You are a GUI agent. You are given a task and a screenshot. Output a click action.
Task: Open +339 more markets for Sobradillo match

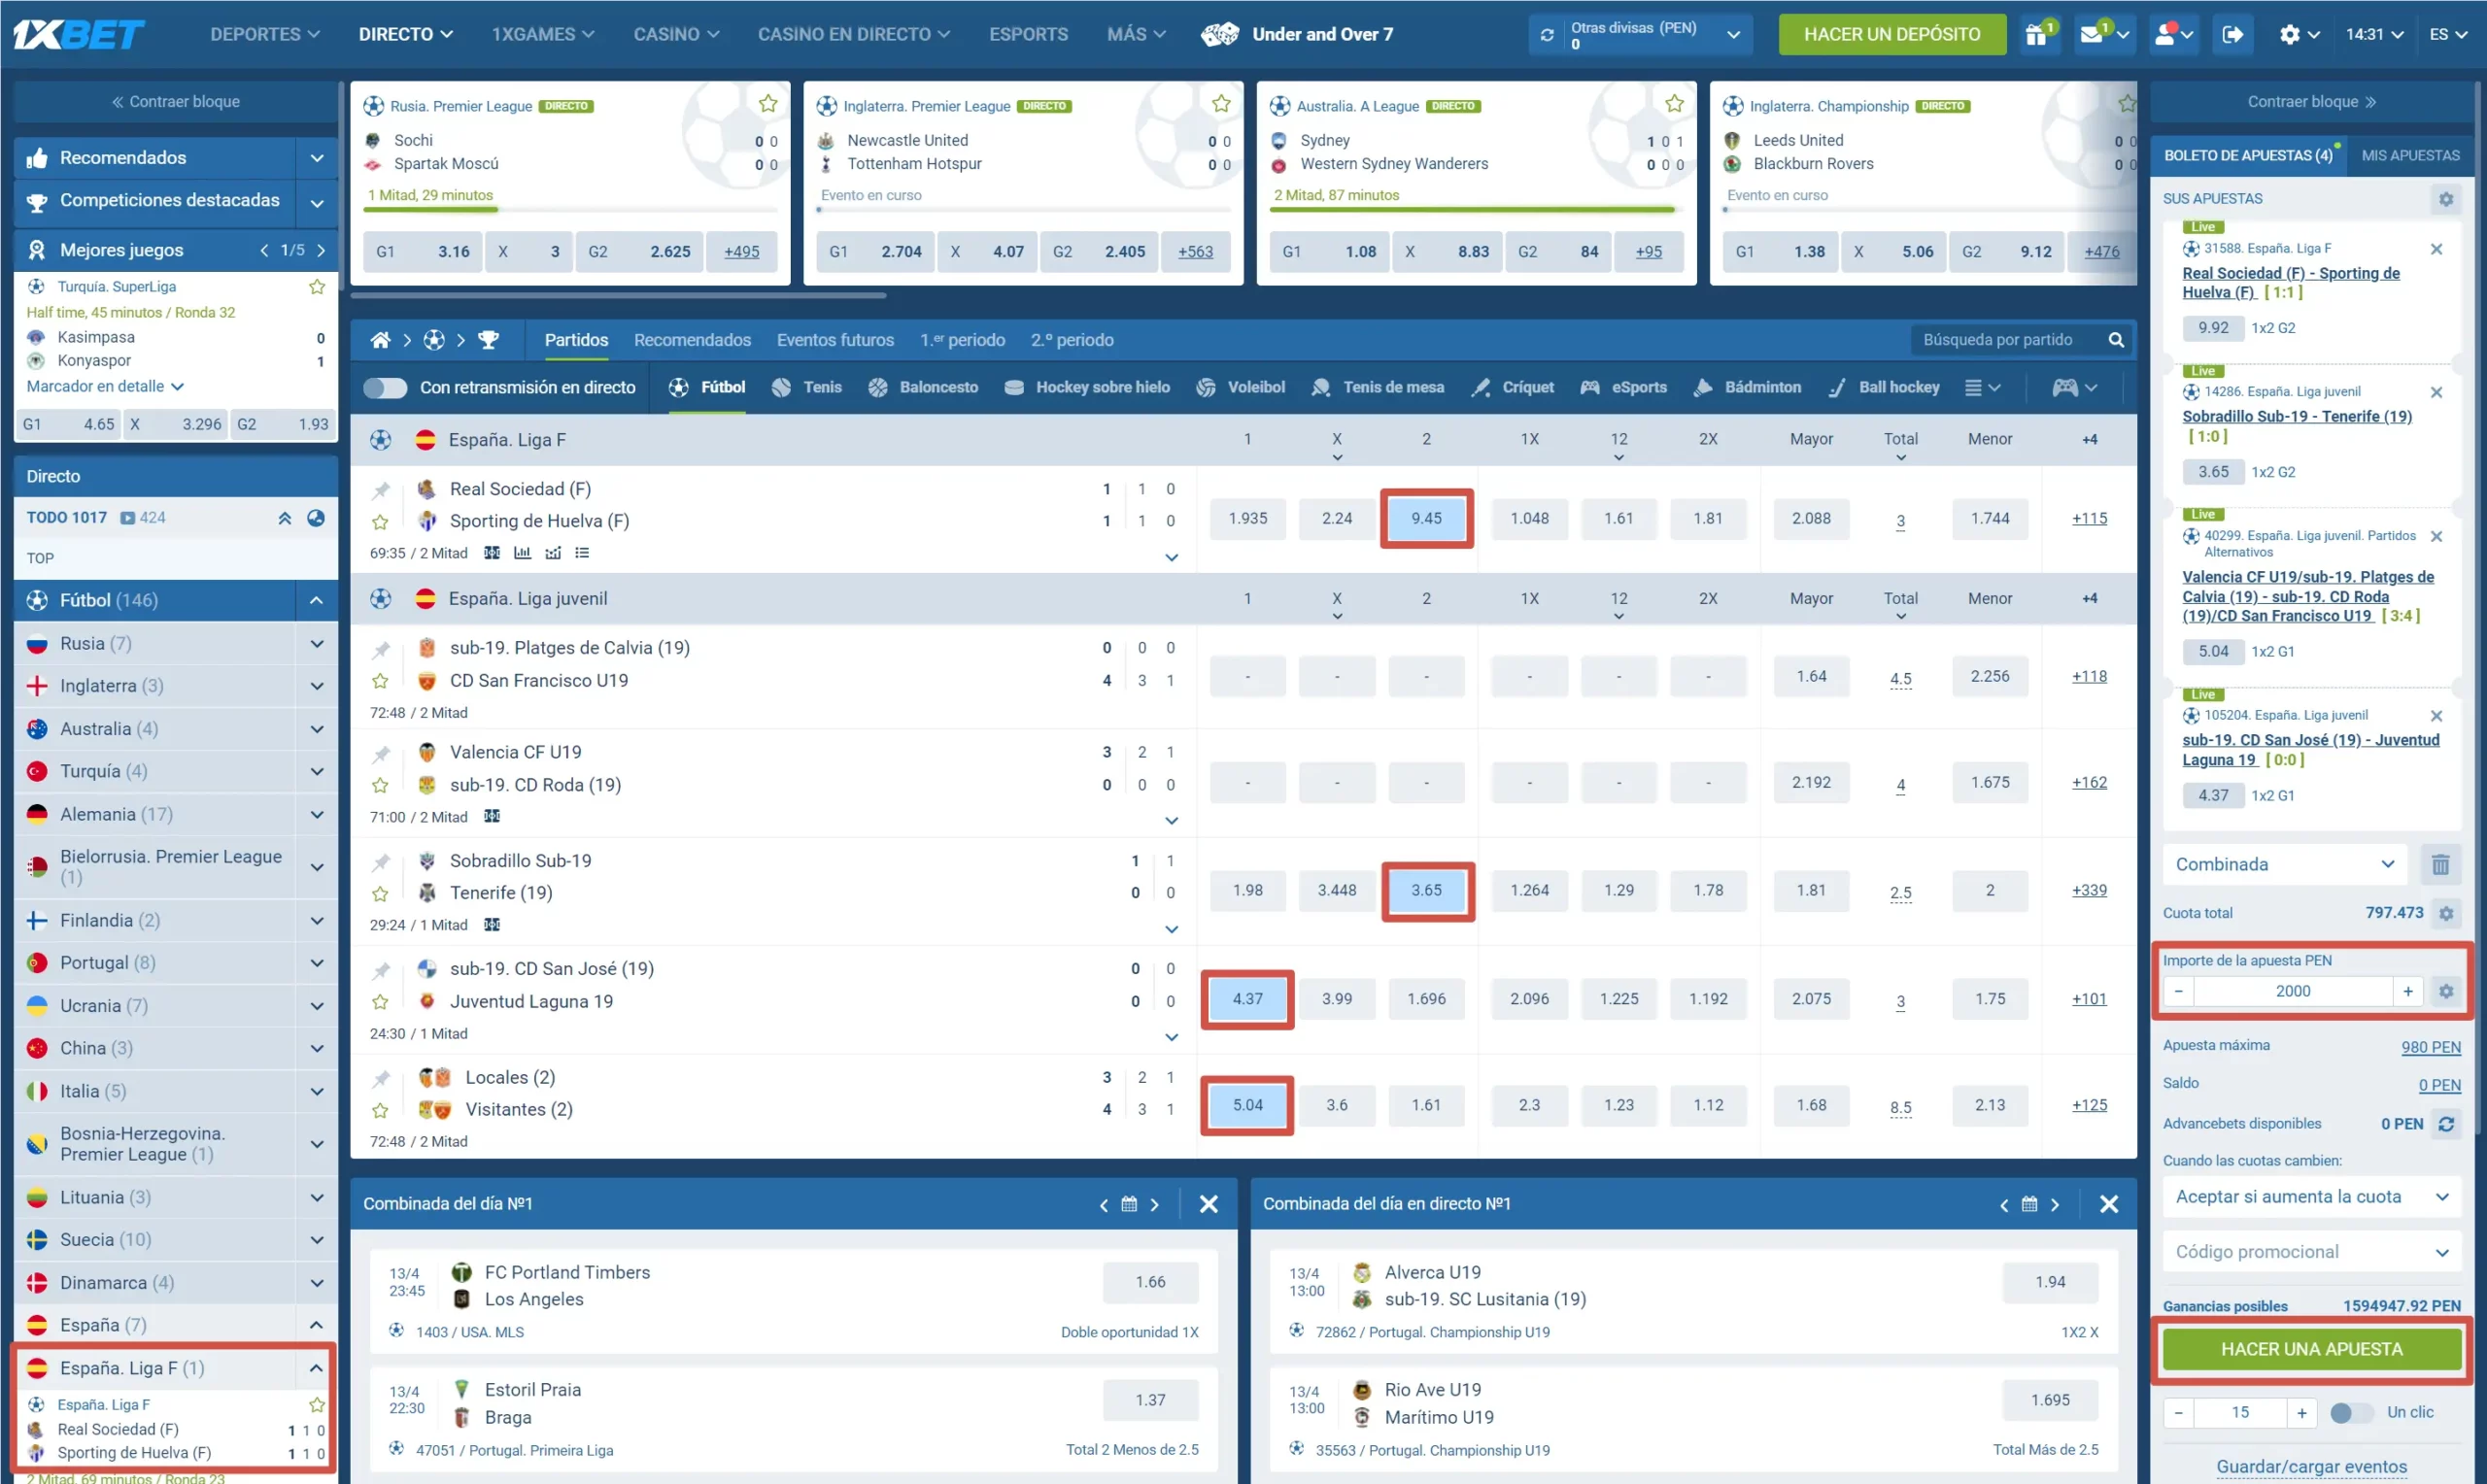point(2089,891)
